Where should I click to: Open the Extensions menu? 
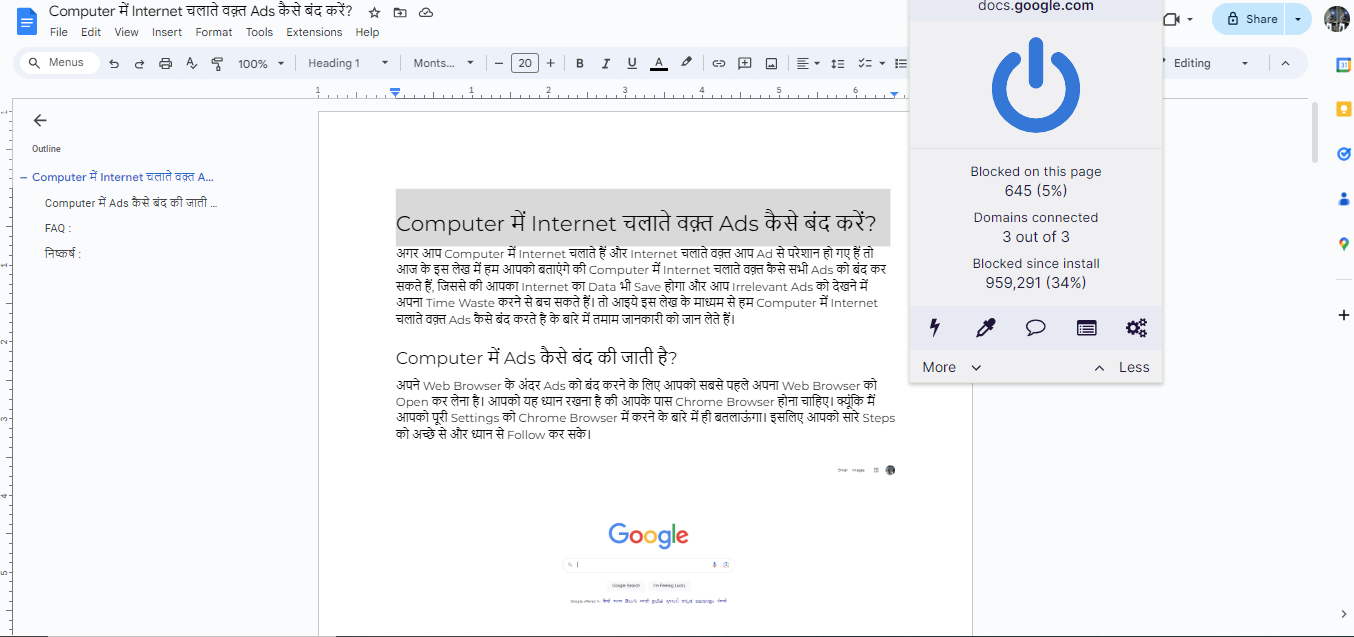pyautogui.click(x=314, y=32)
